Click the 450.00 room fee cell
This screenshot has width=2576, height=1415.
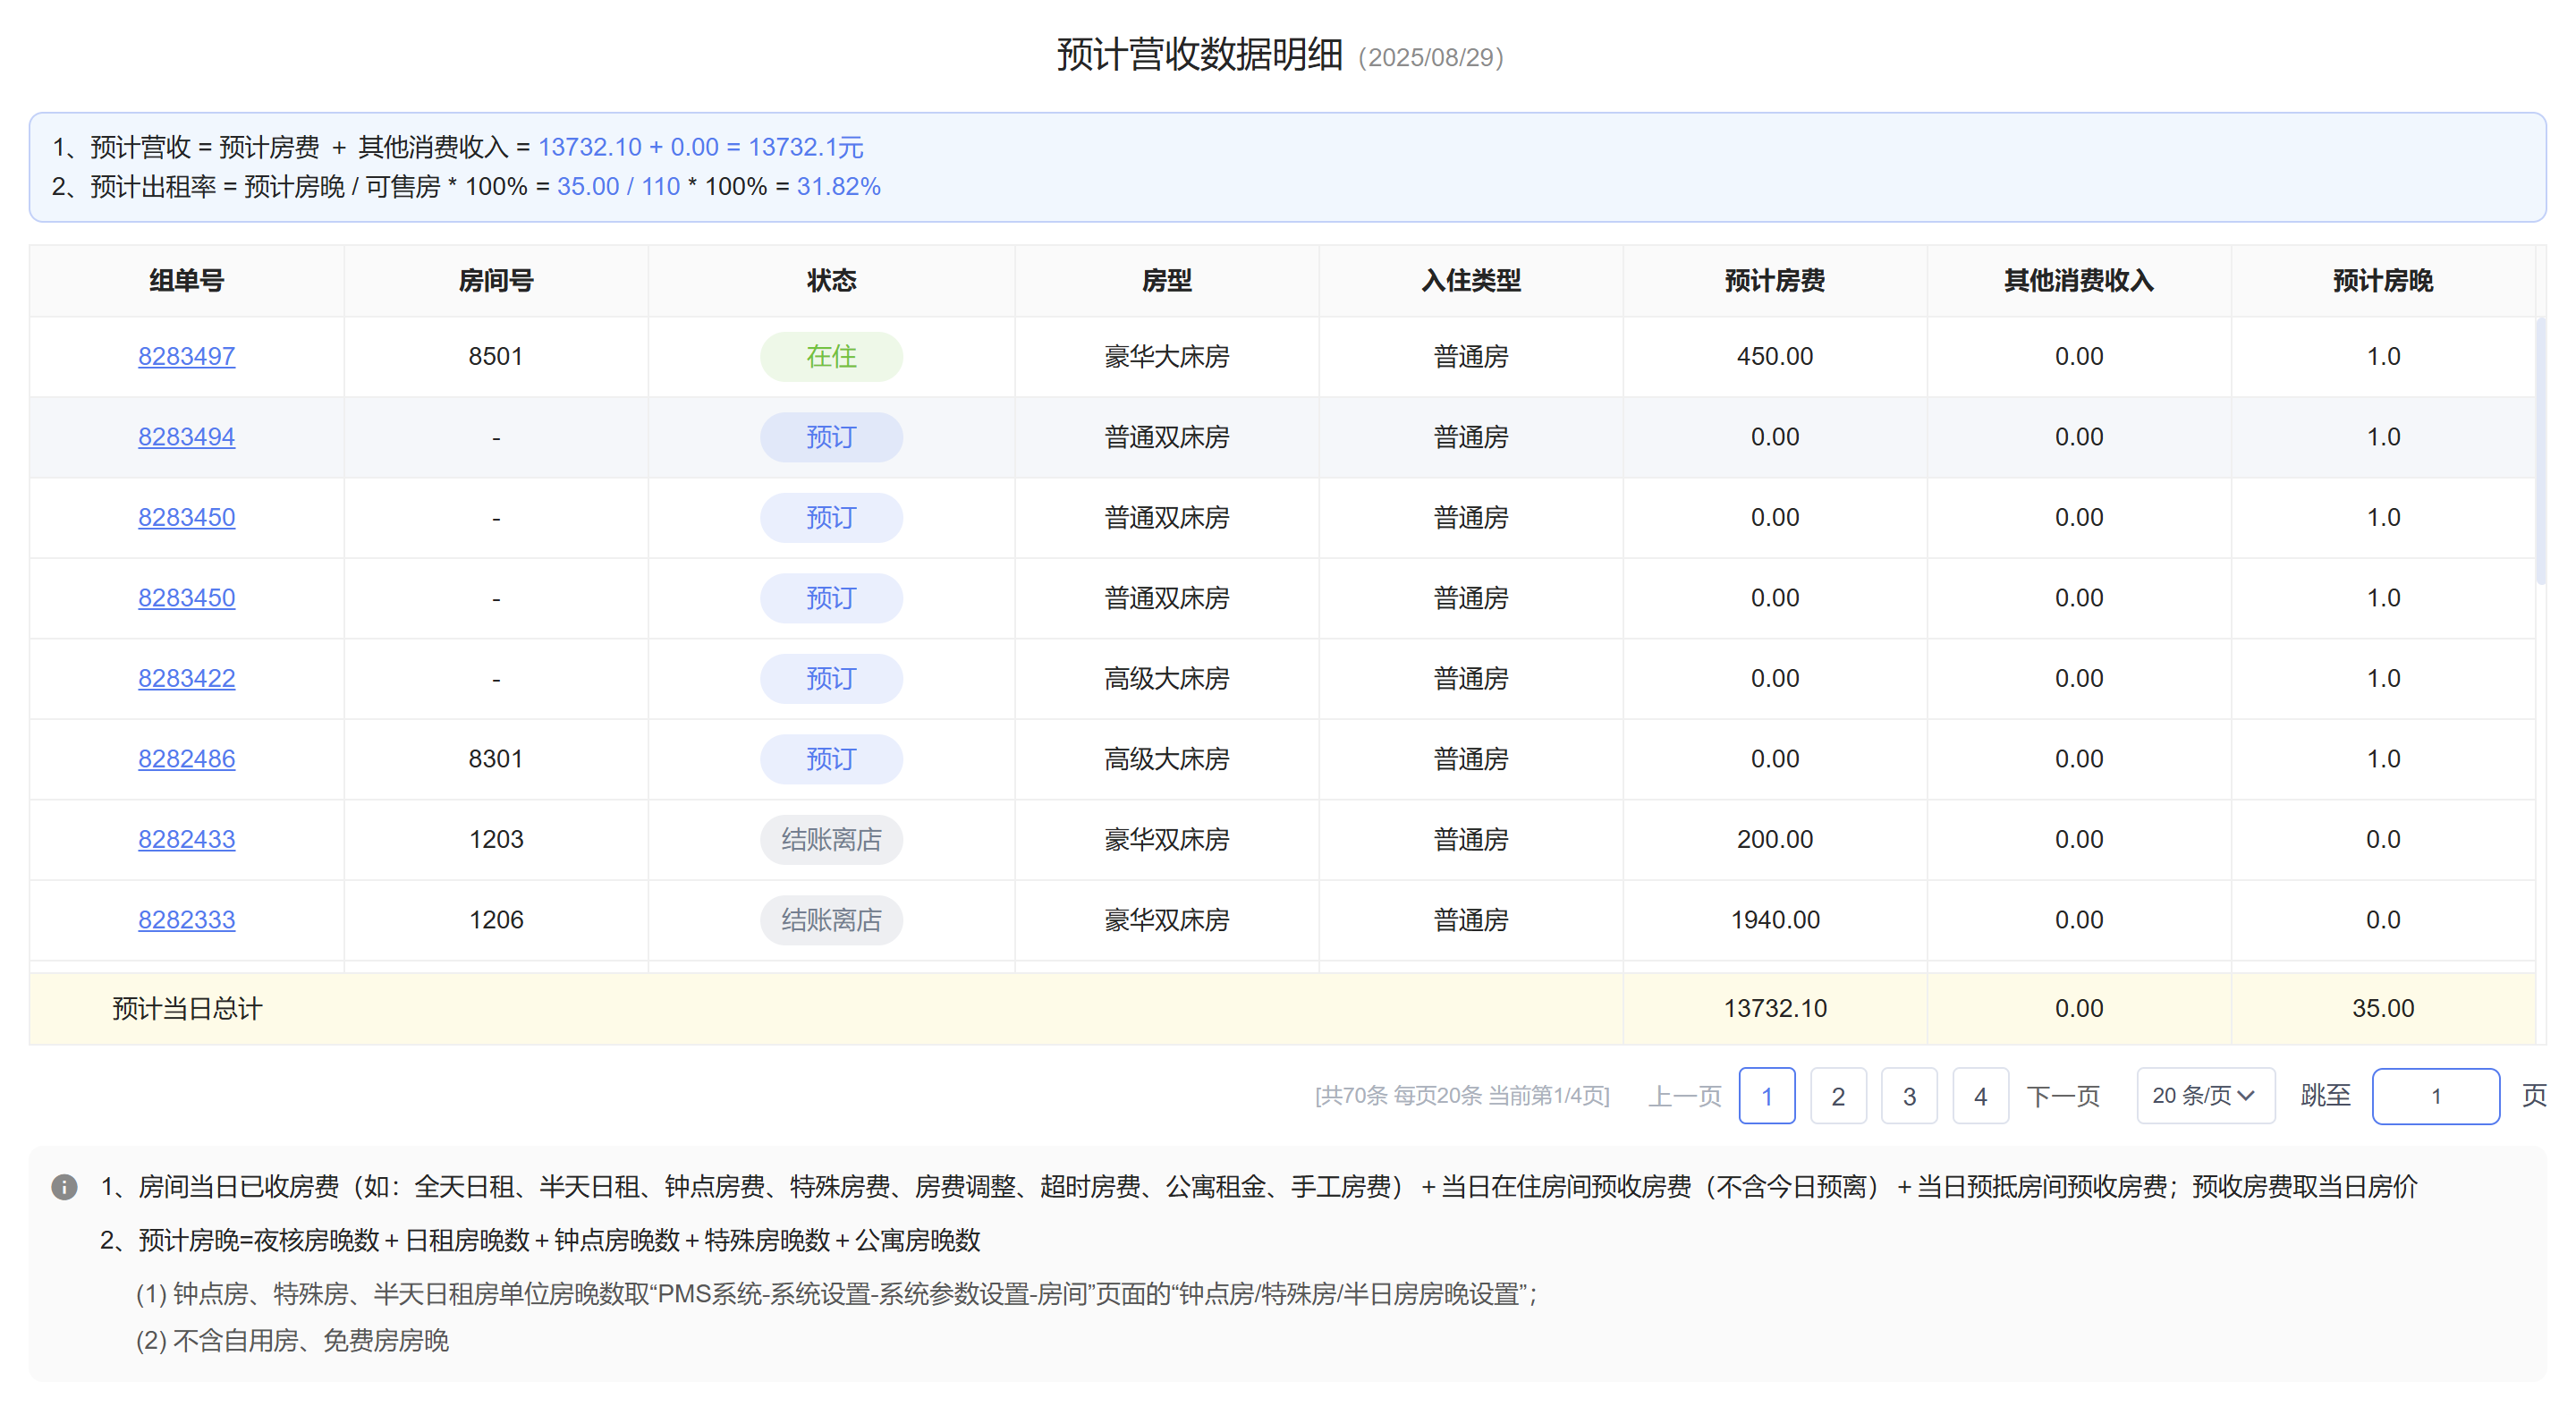point(1775,356)
